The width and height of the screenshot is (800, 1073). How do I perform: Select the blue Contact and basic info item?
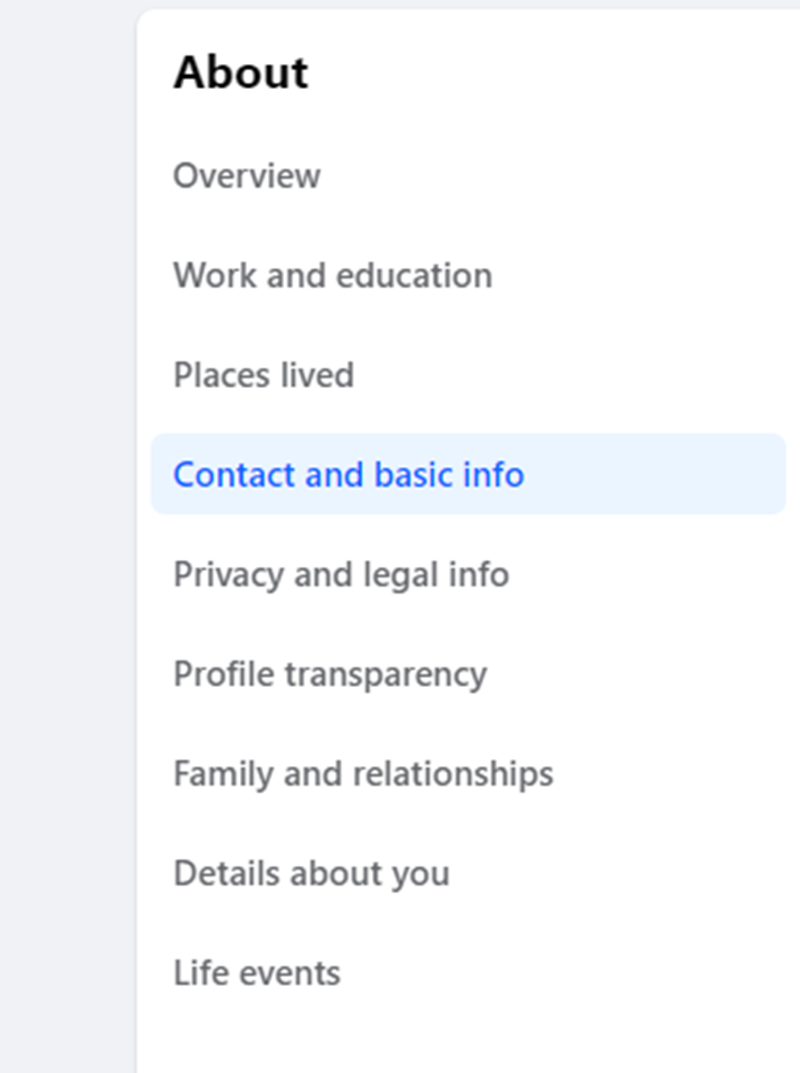click(348, 475)
